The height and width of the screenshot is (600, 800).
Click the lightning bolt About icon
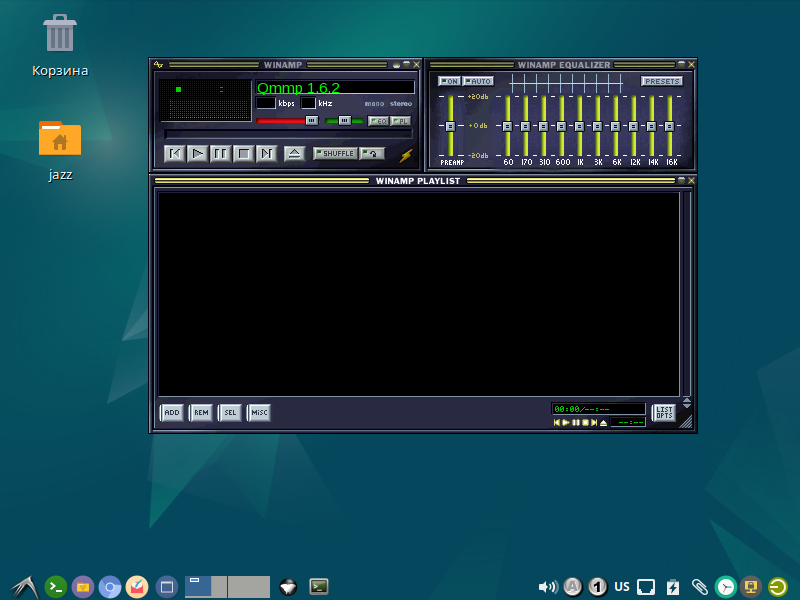(x=406, y=155)
